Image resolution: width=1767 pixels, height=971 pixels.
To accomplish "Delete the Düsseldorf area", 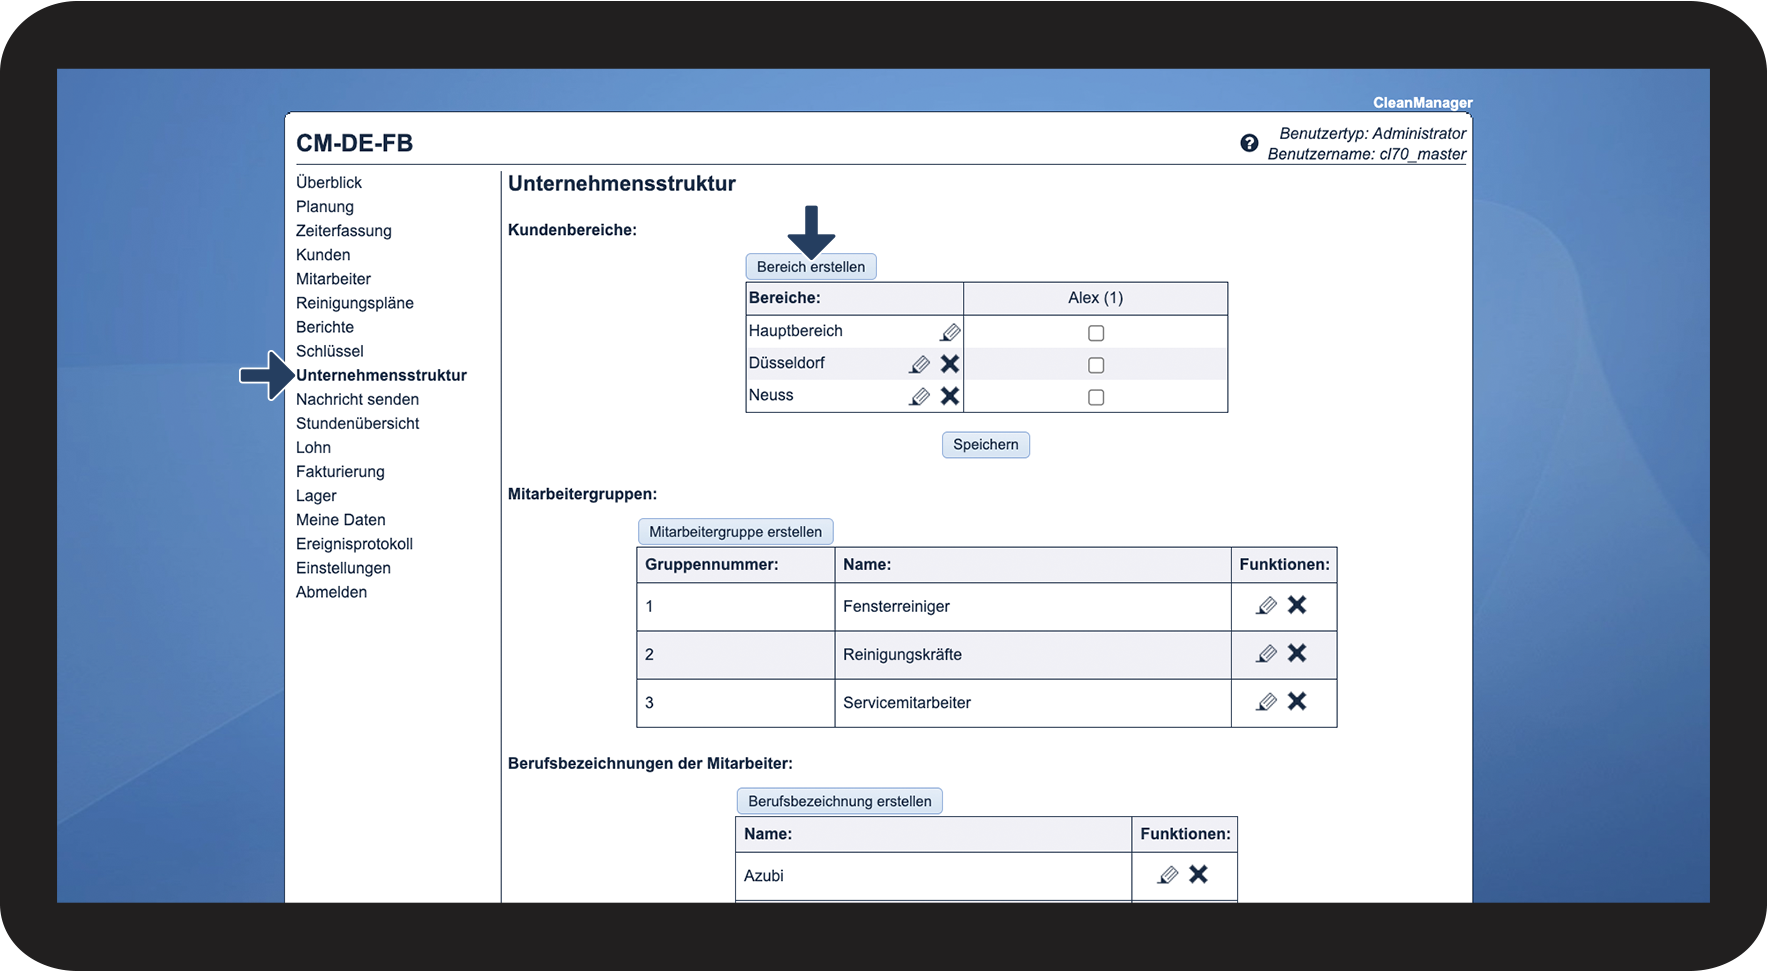I will (x=950, y=364).
